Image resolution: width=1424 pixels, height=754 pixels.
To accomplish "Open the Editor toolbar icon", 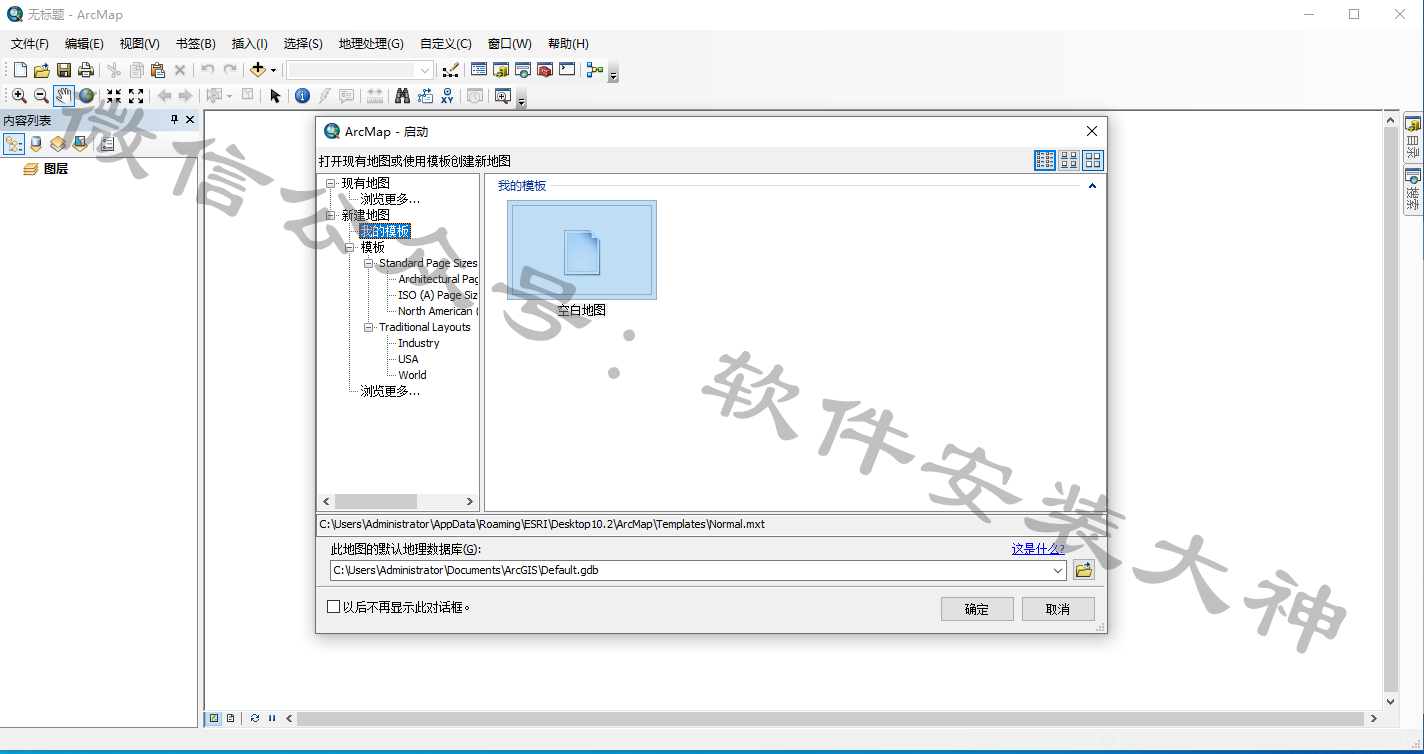I will (451, 70).
